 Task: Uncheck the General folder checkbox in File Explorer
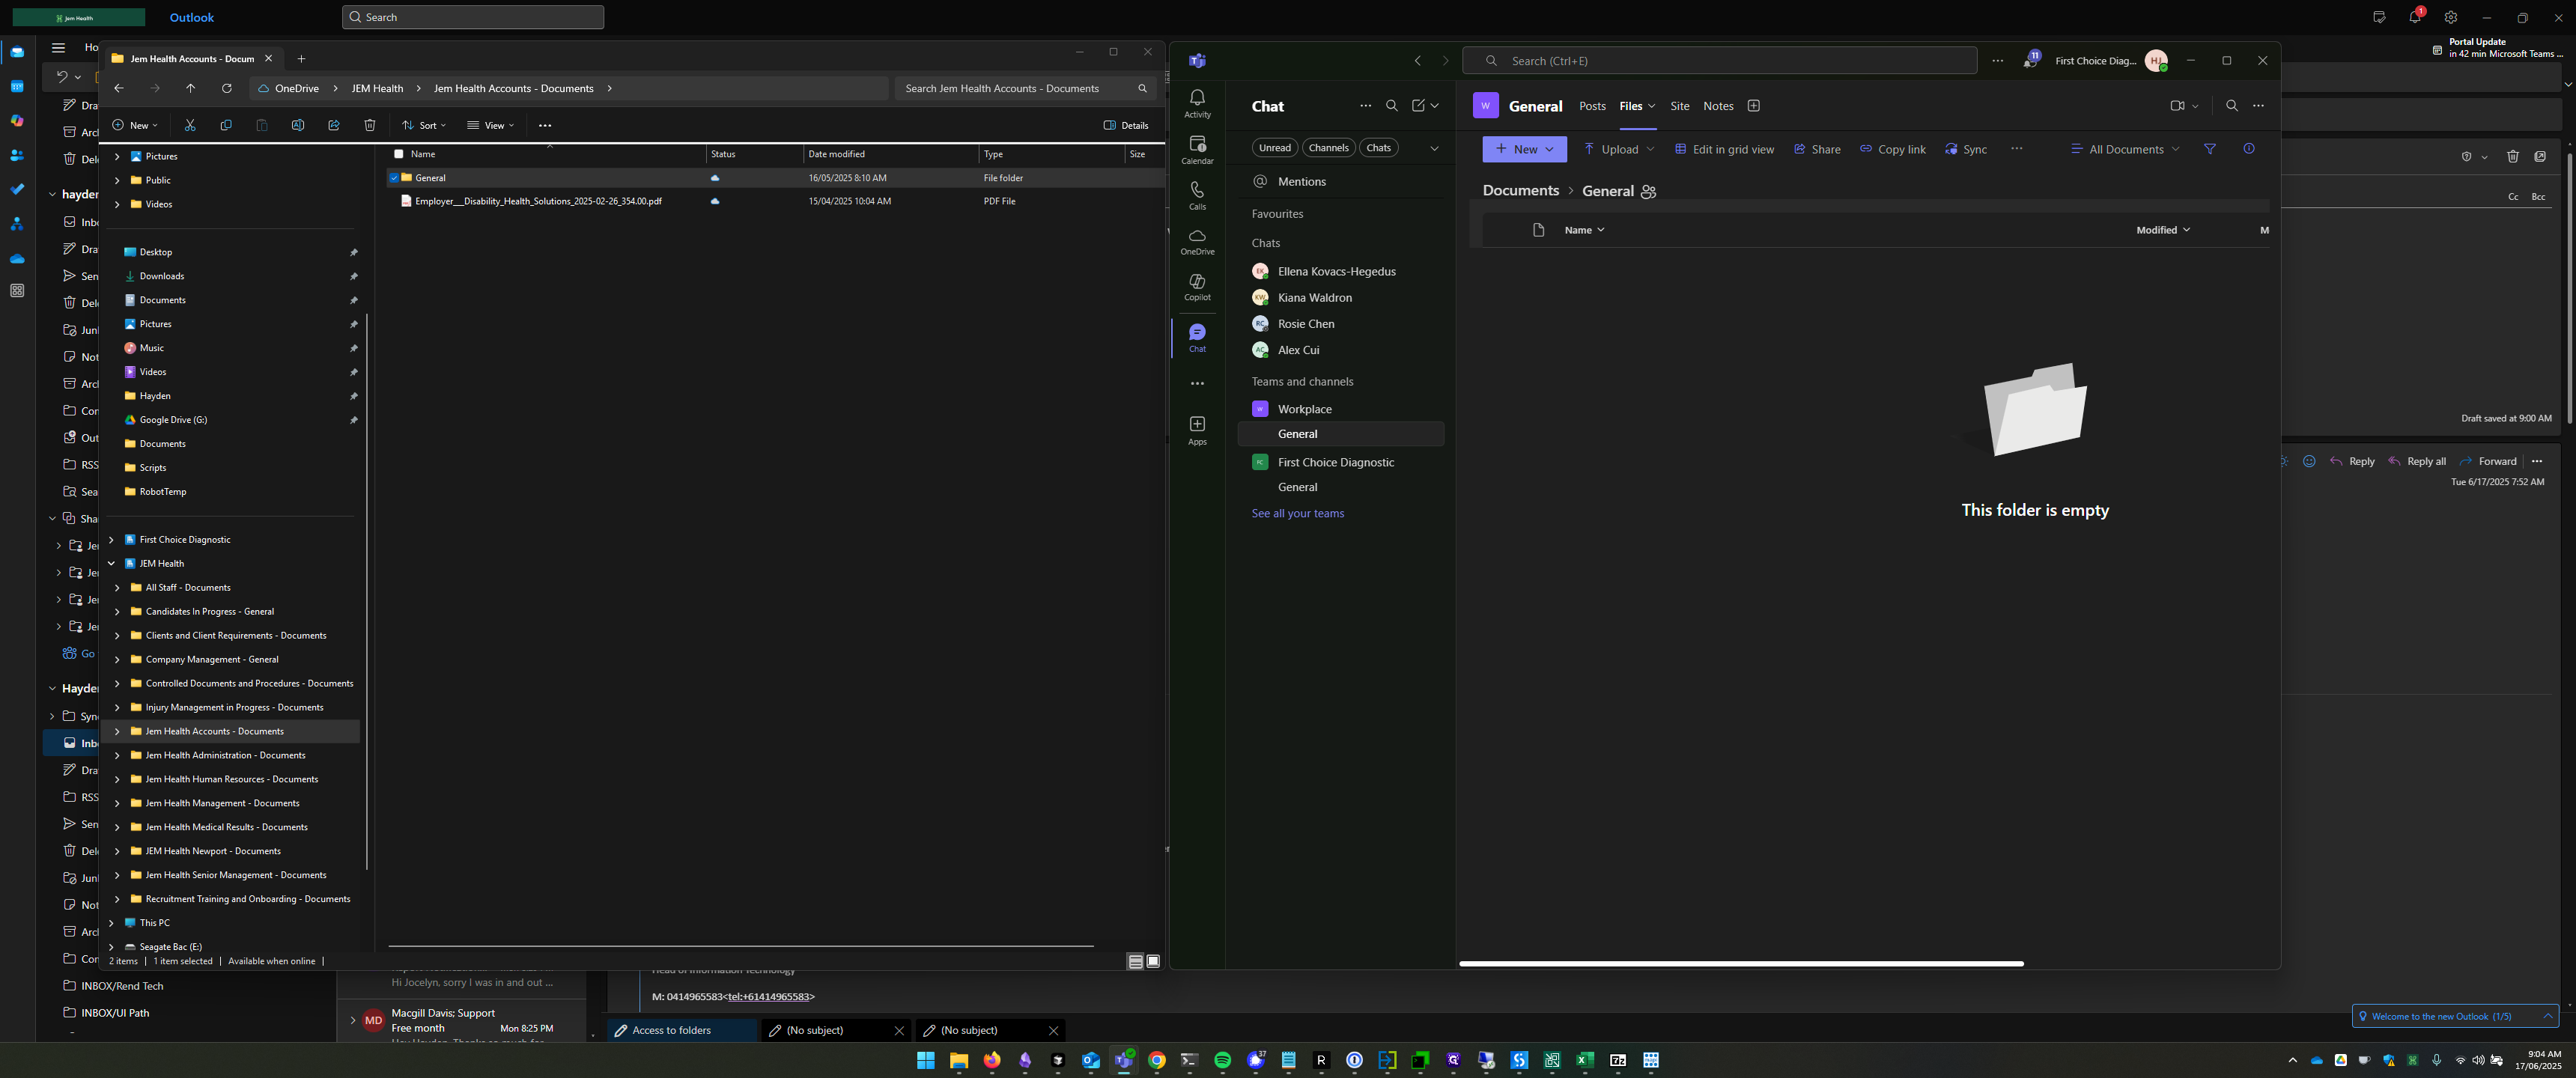[x=394, y=178]
